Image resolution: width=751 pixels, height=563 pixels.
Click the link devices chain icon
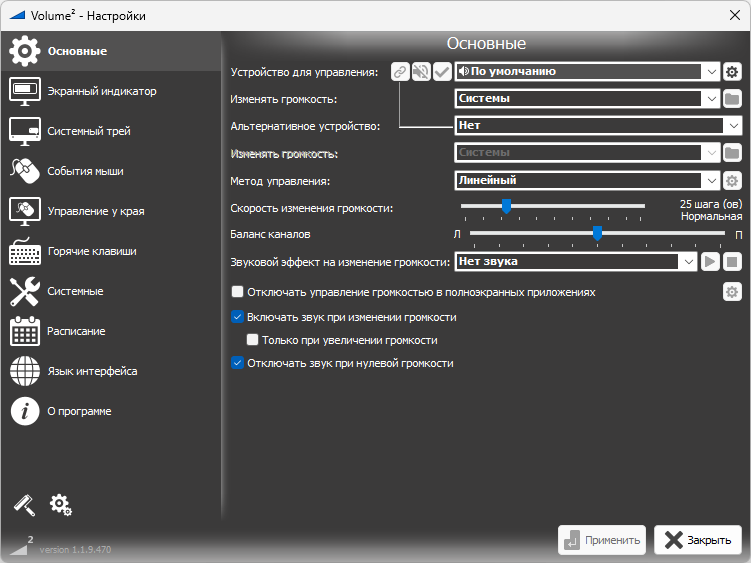click(x=400, y=72)
